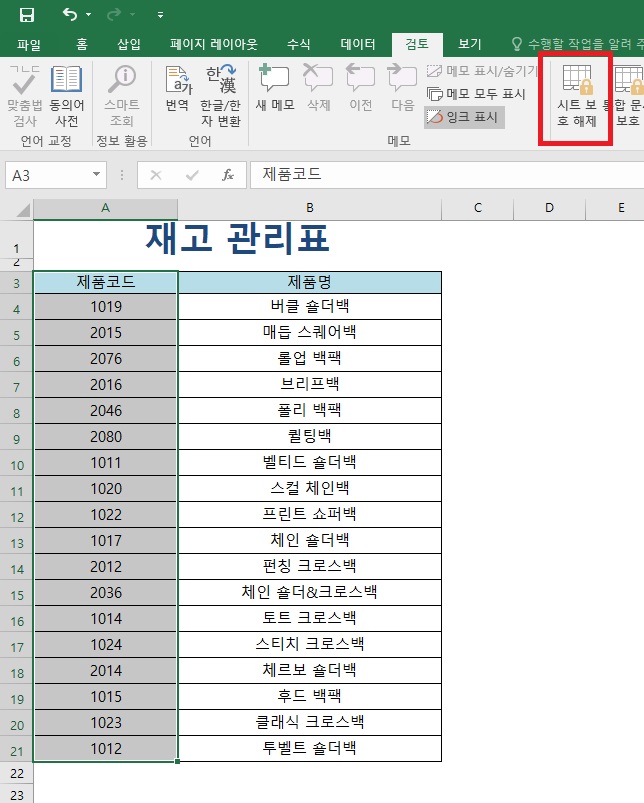
Task: Launch 스마트 조회 smart lookup
Action: point(122,95)
